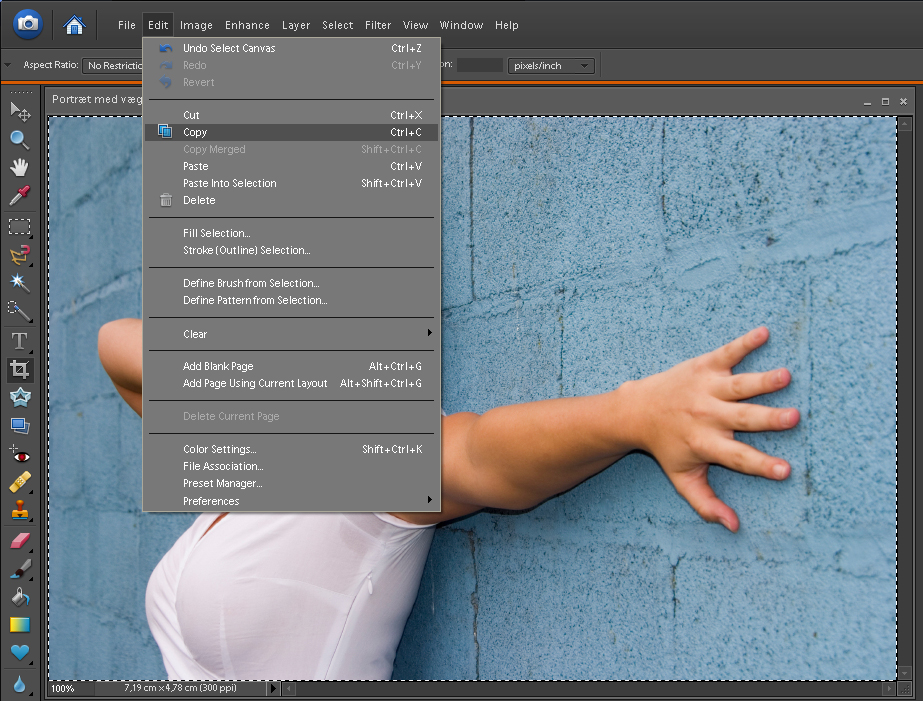
Task: Select the Paint Bucket tool
Action: click(x=19, y=597)
